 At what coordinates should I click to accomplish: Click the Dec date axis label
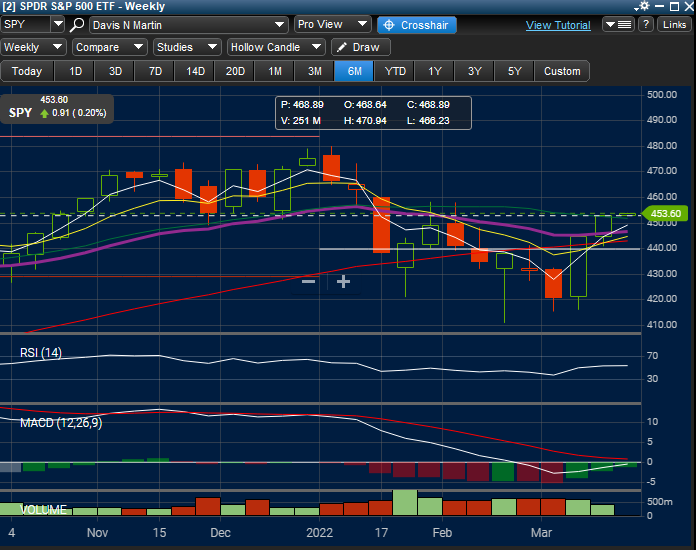point(220,532)
